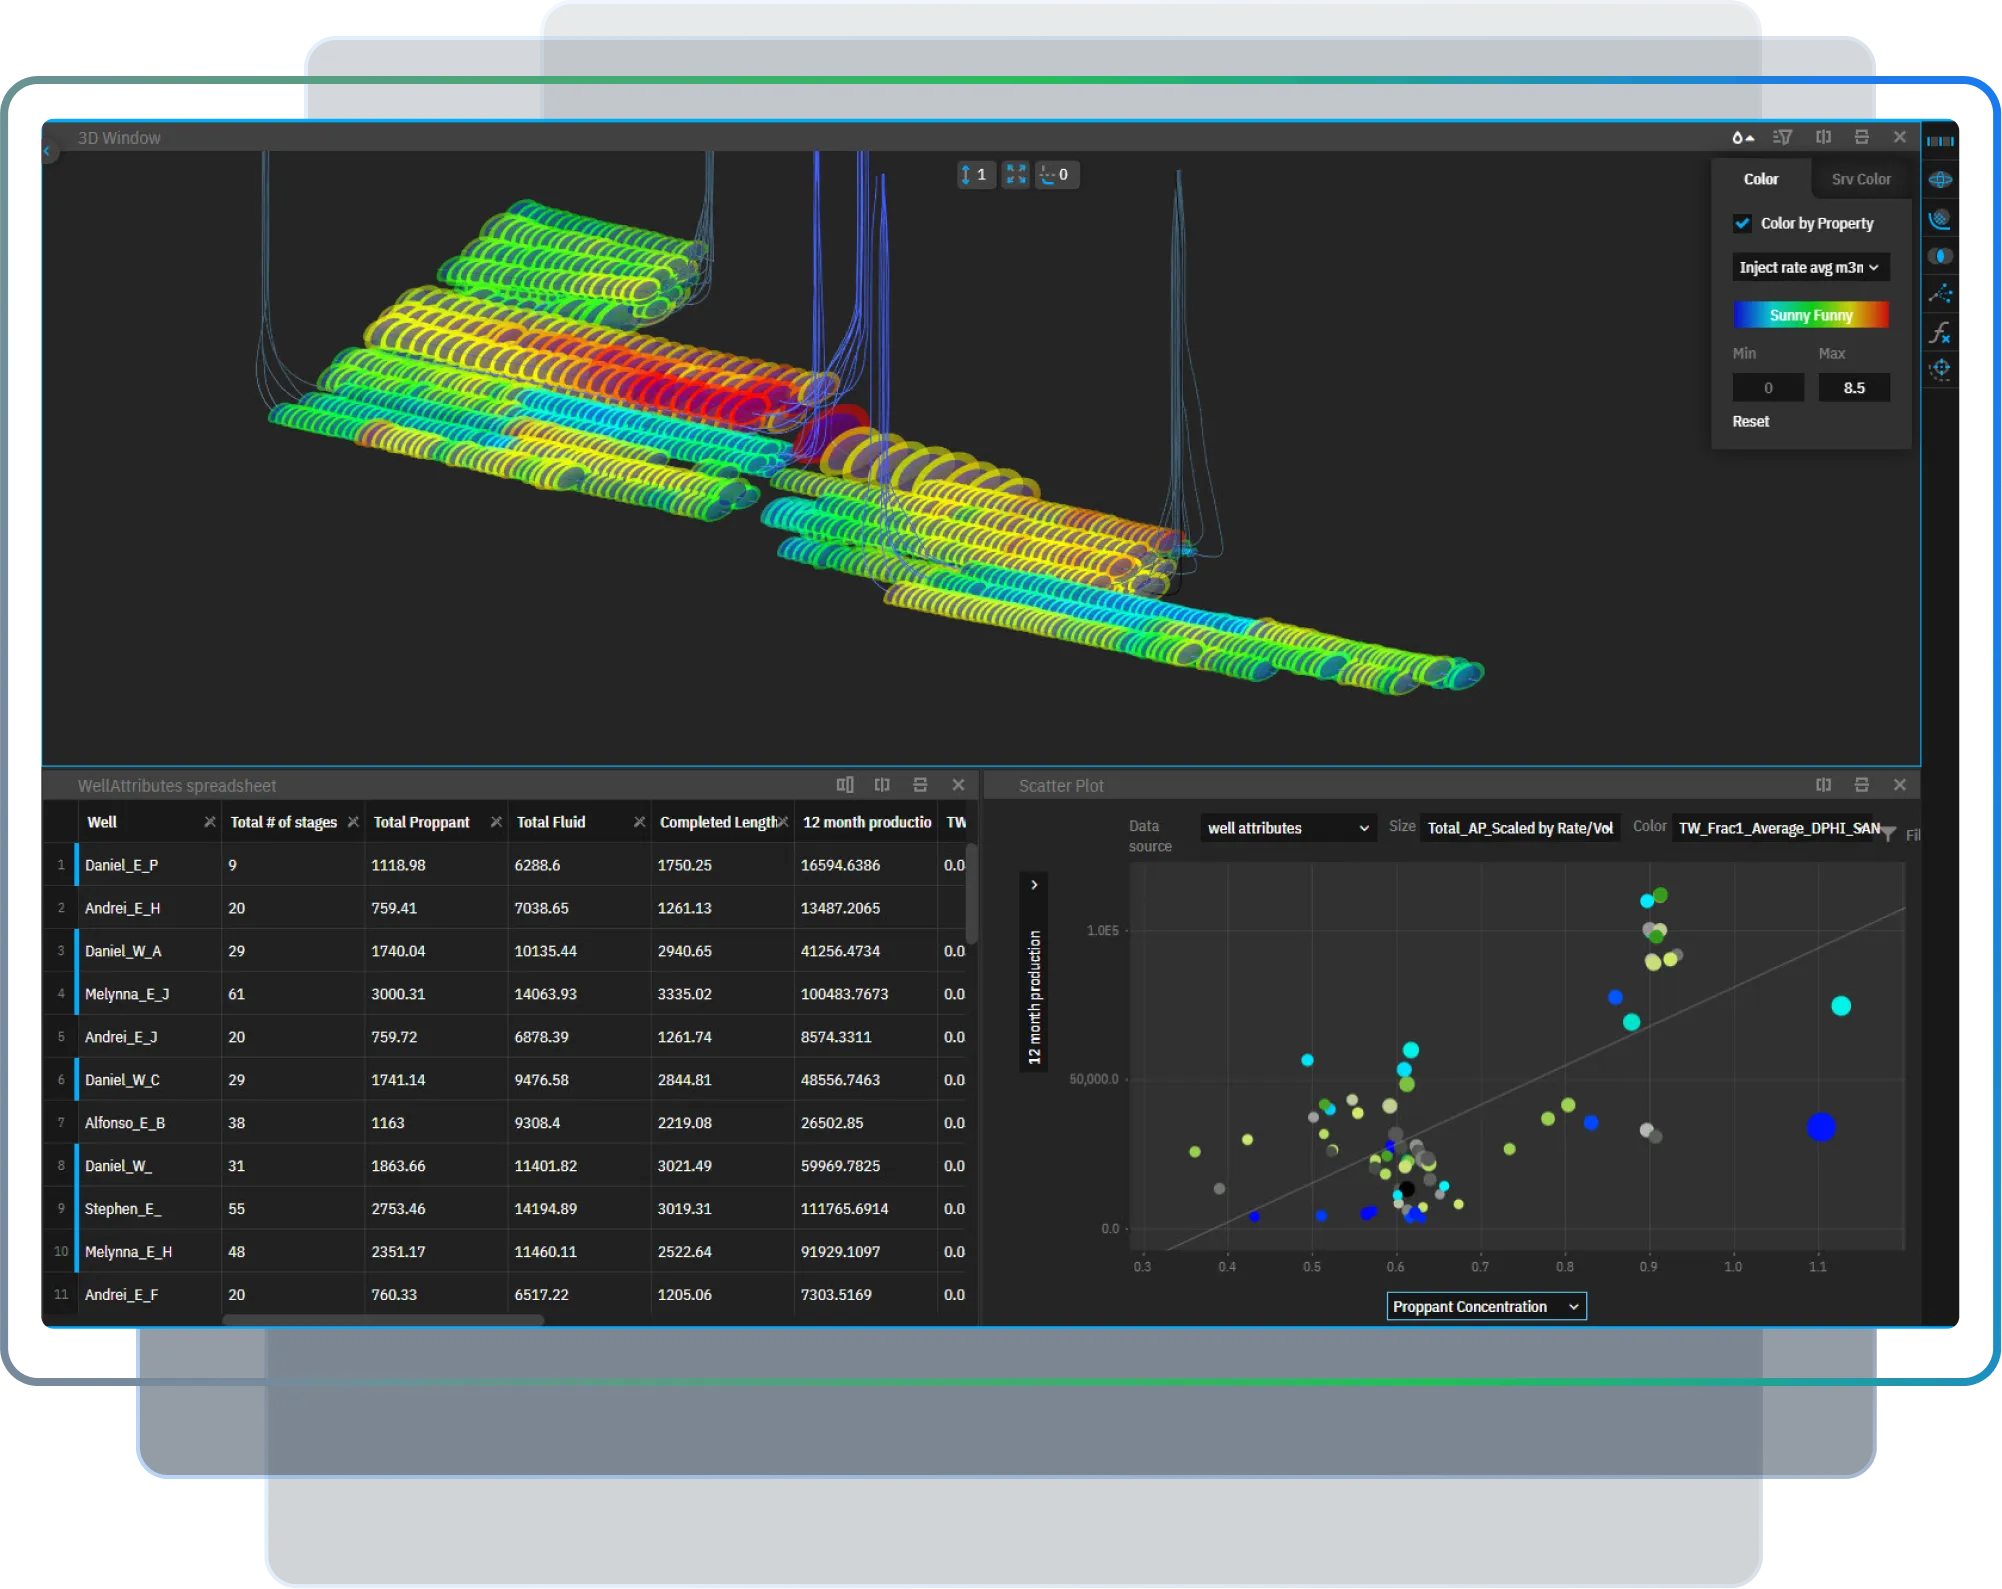Click the overlapping circles intersection sidebar icon
Screen dimensions: 2002x1589
(1940, 256)
